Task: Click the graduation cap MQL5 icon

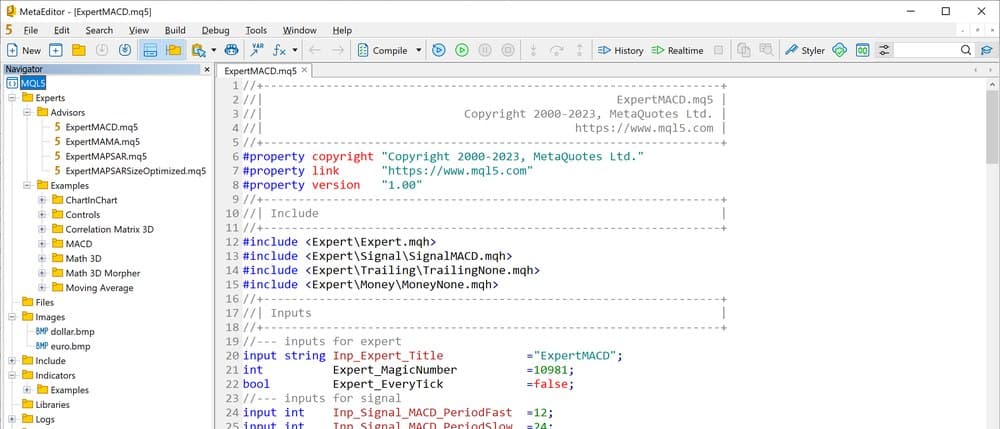Action: tap(986, 50)
